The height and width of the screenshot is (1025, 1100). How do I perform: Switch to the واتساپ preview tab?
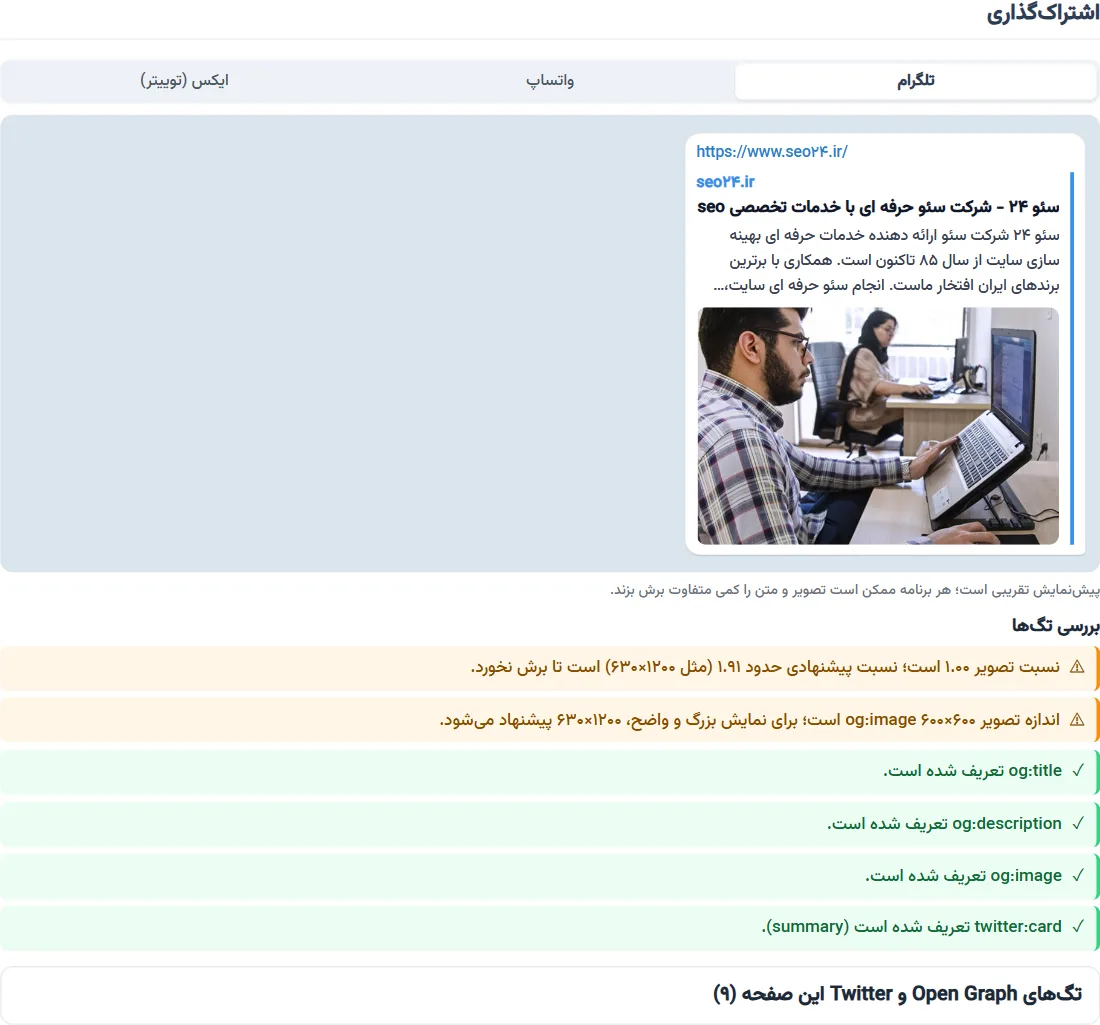tap(550, 81)
